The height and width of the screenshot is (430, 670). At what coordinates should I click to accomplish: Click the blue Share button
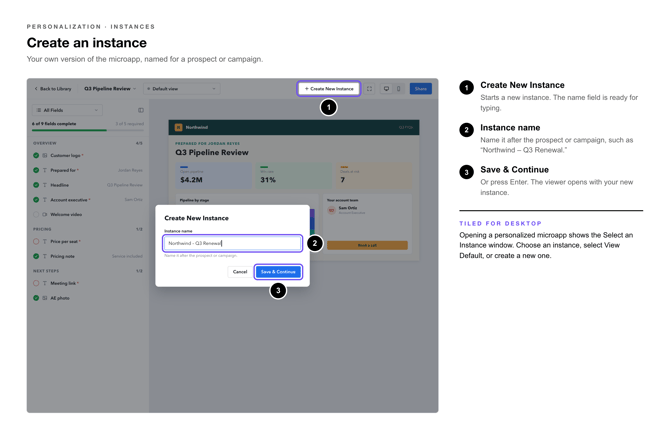(421, 89)
